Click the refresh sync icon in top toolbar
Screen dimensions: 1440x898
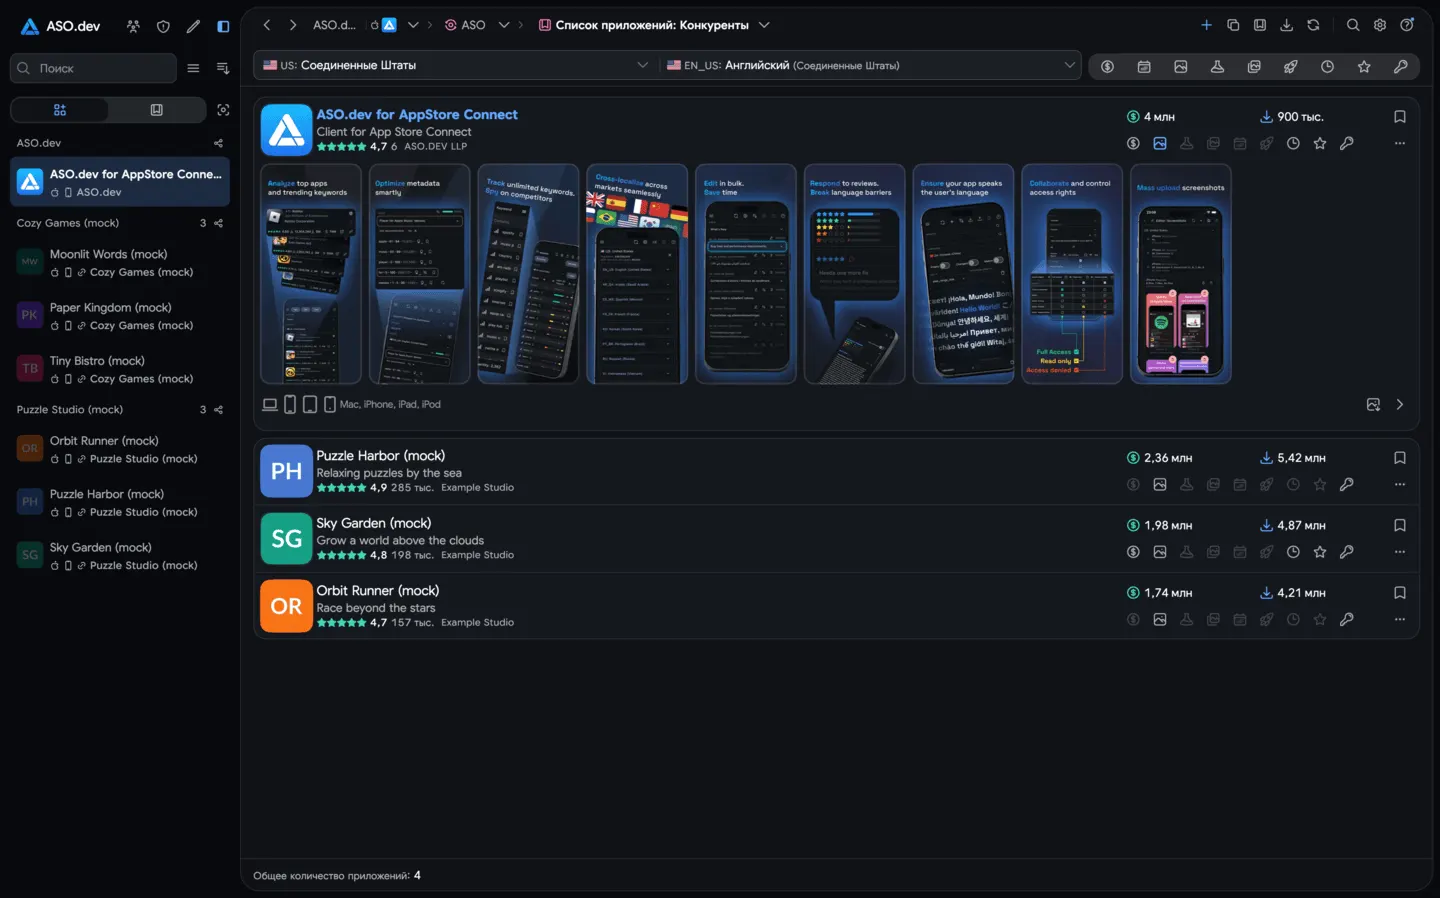tap(1313, 25)
